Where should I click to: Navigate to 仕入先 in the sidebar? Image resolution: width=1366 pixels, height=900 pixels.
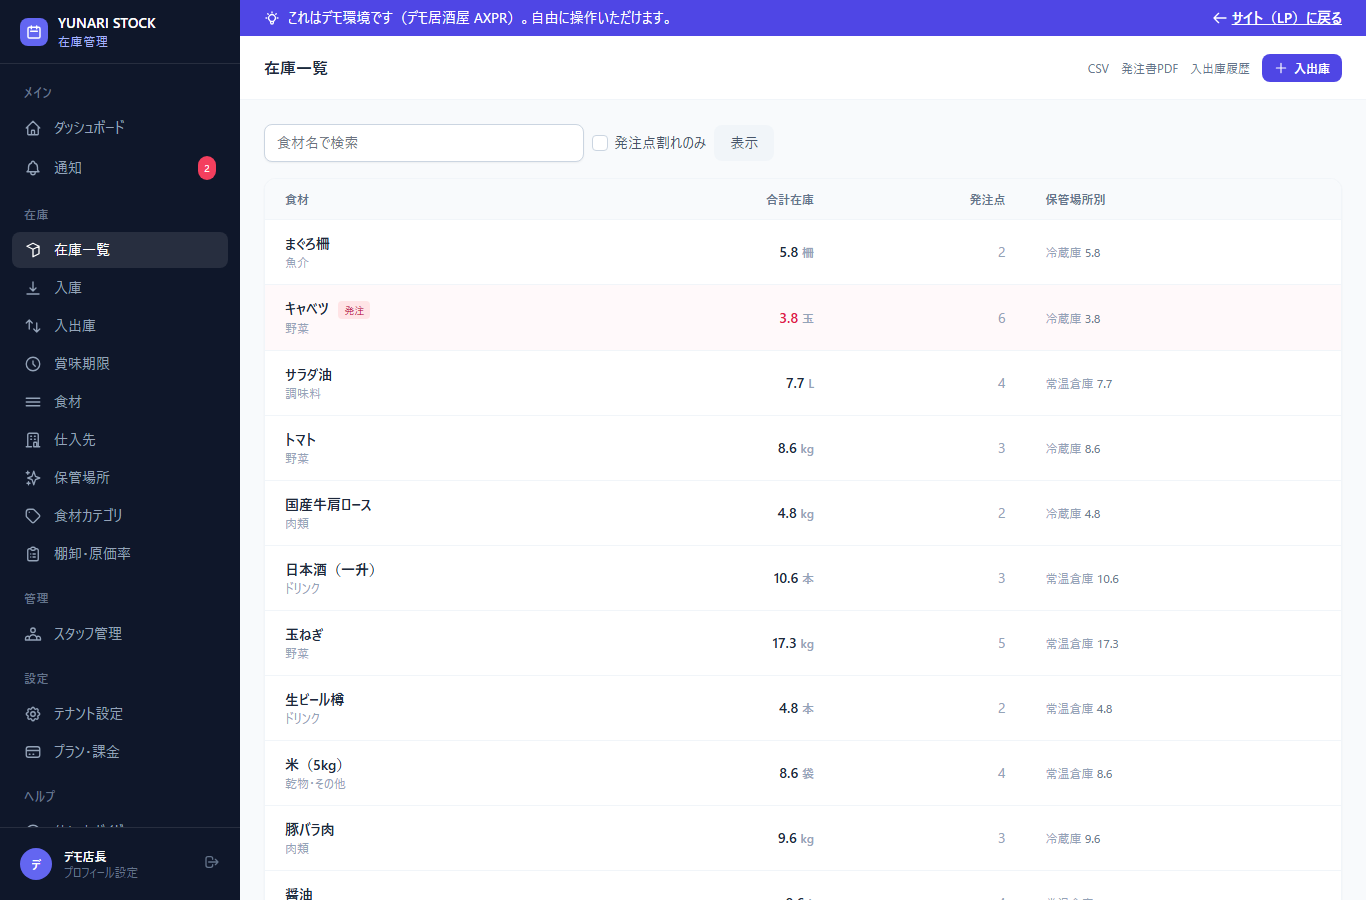120,440
